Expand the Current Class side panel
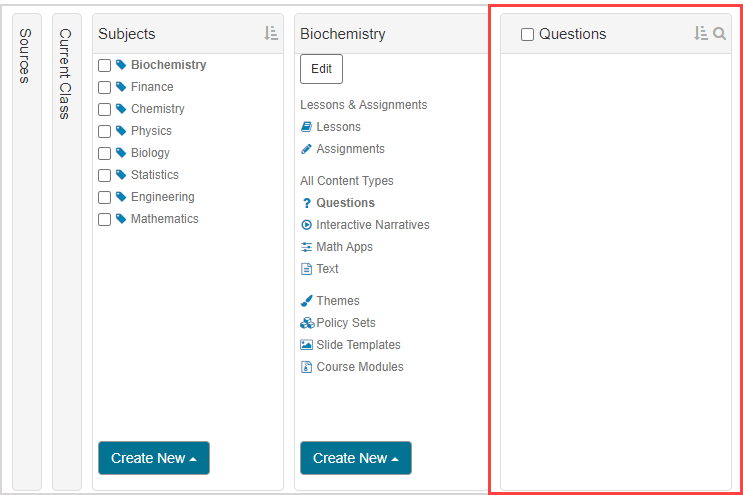Screen dimensions: 743x495 pos(65,73)
